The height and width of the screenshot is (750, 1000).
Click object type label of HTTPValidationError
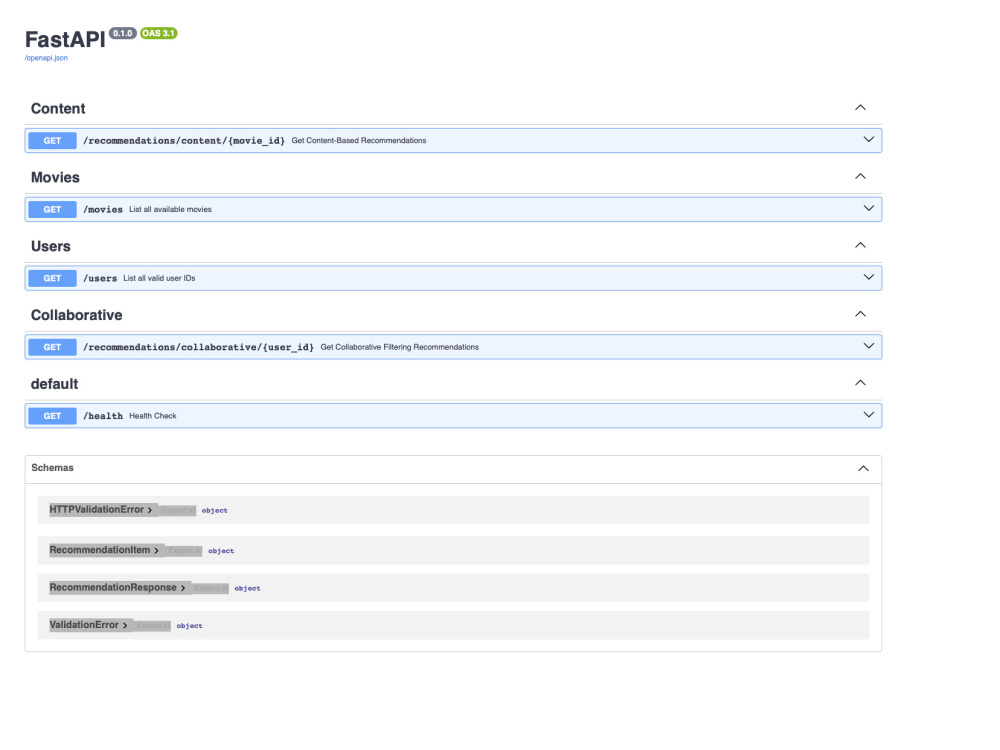[x=215, y=511]
